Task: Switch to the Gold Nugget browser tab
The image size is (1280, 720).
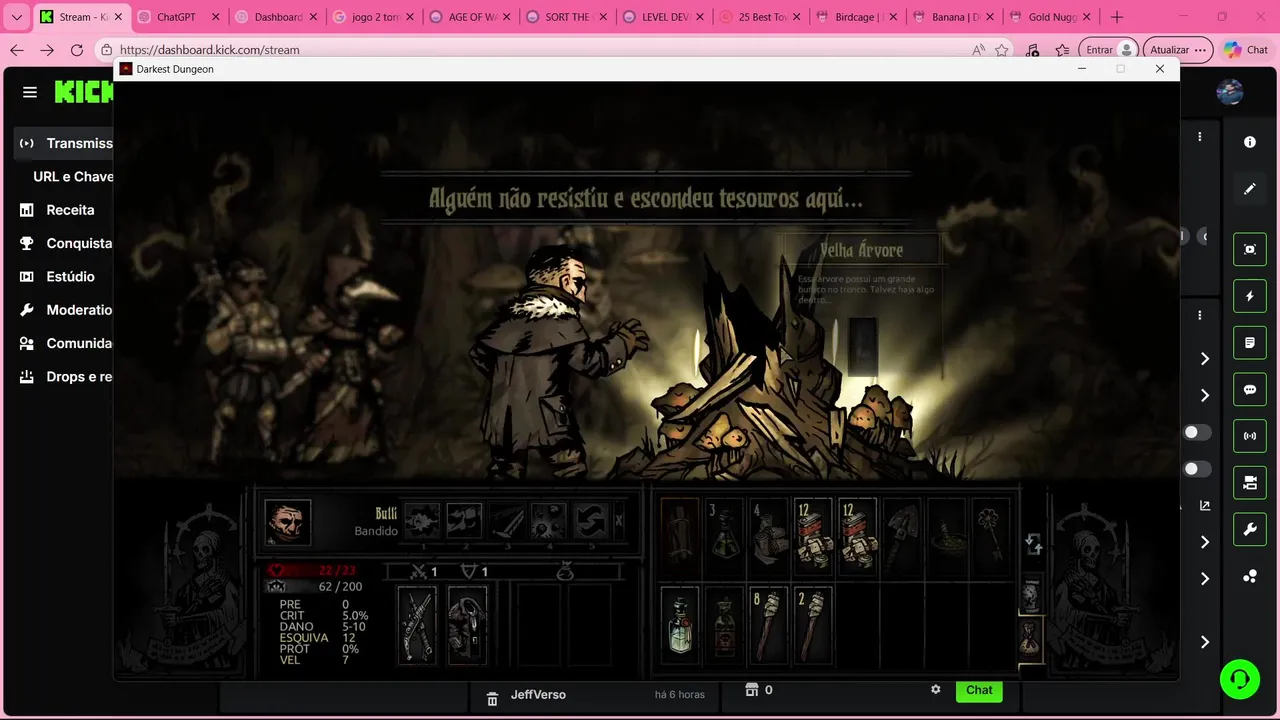Action: point(1053,17)
